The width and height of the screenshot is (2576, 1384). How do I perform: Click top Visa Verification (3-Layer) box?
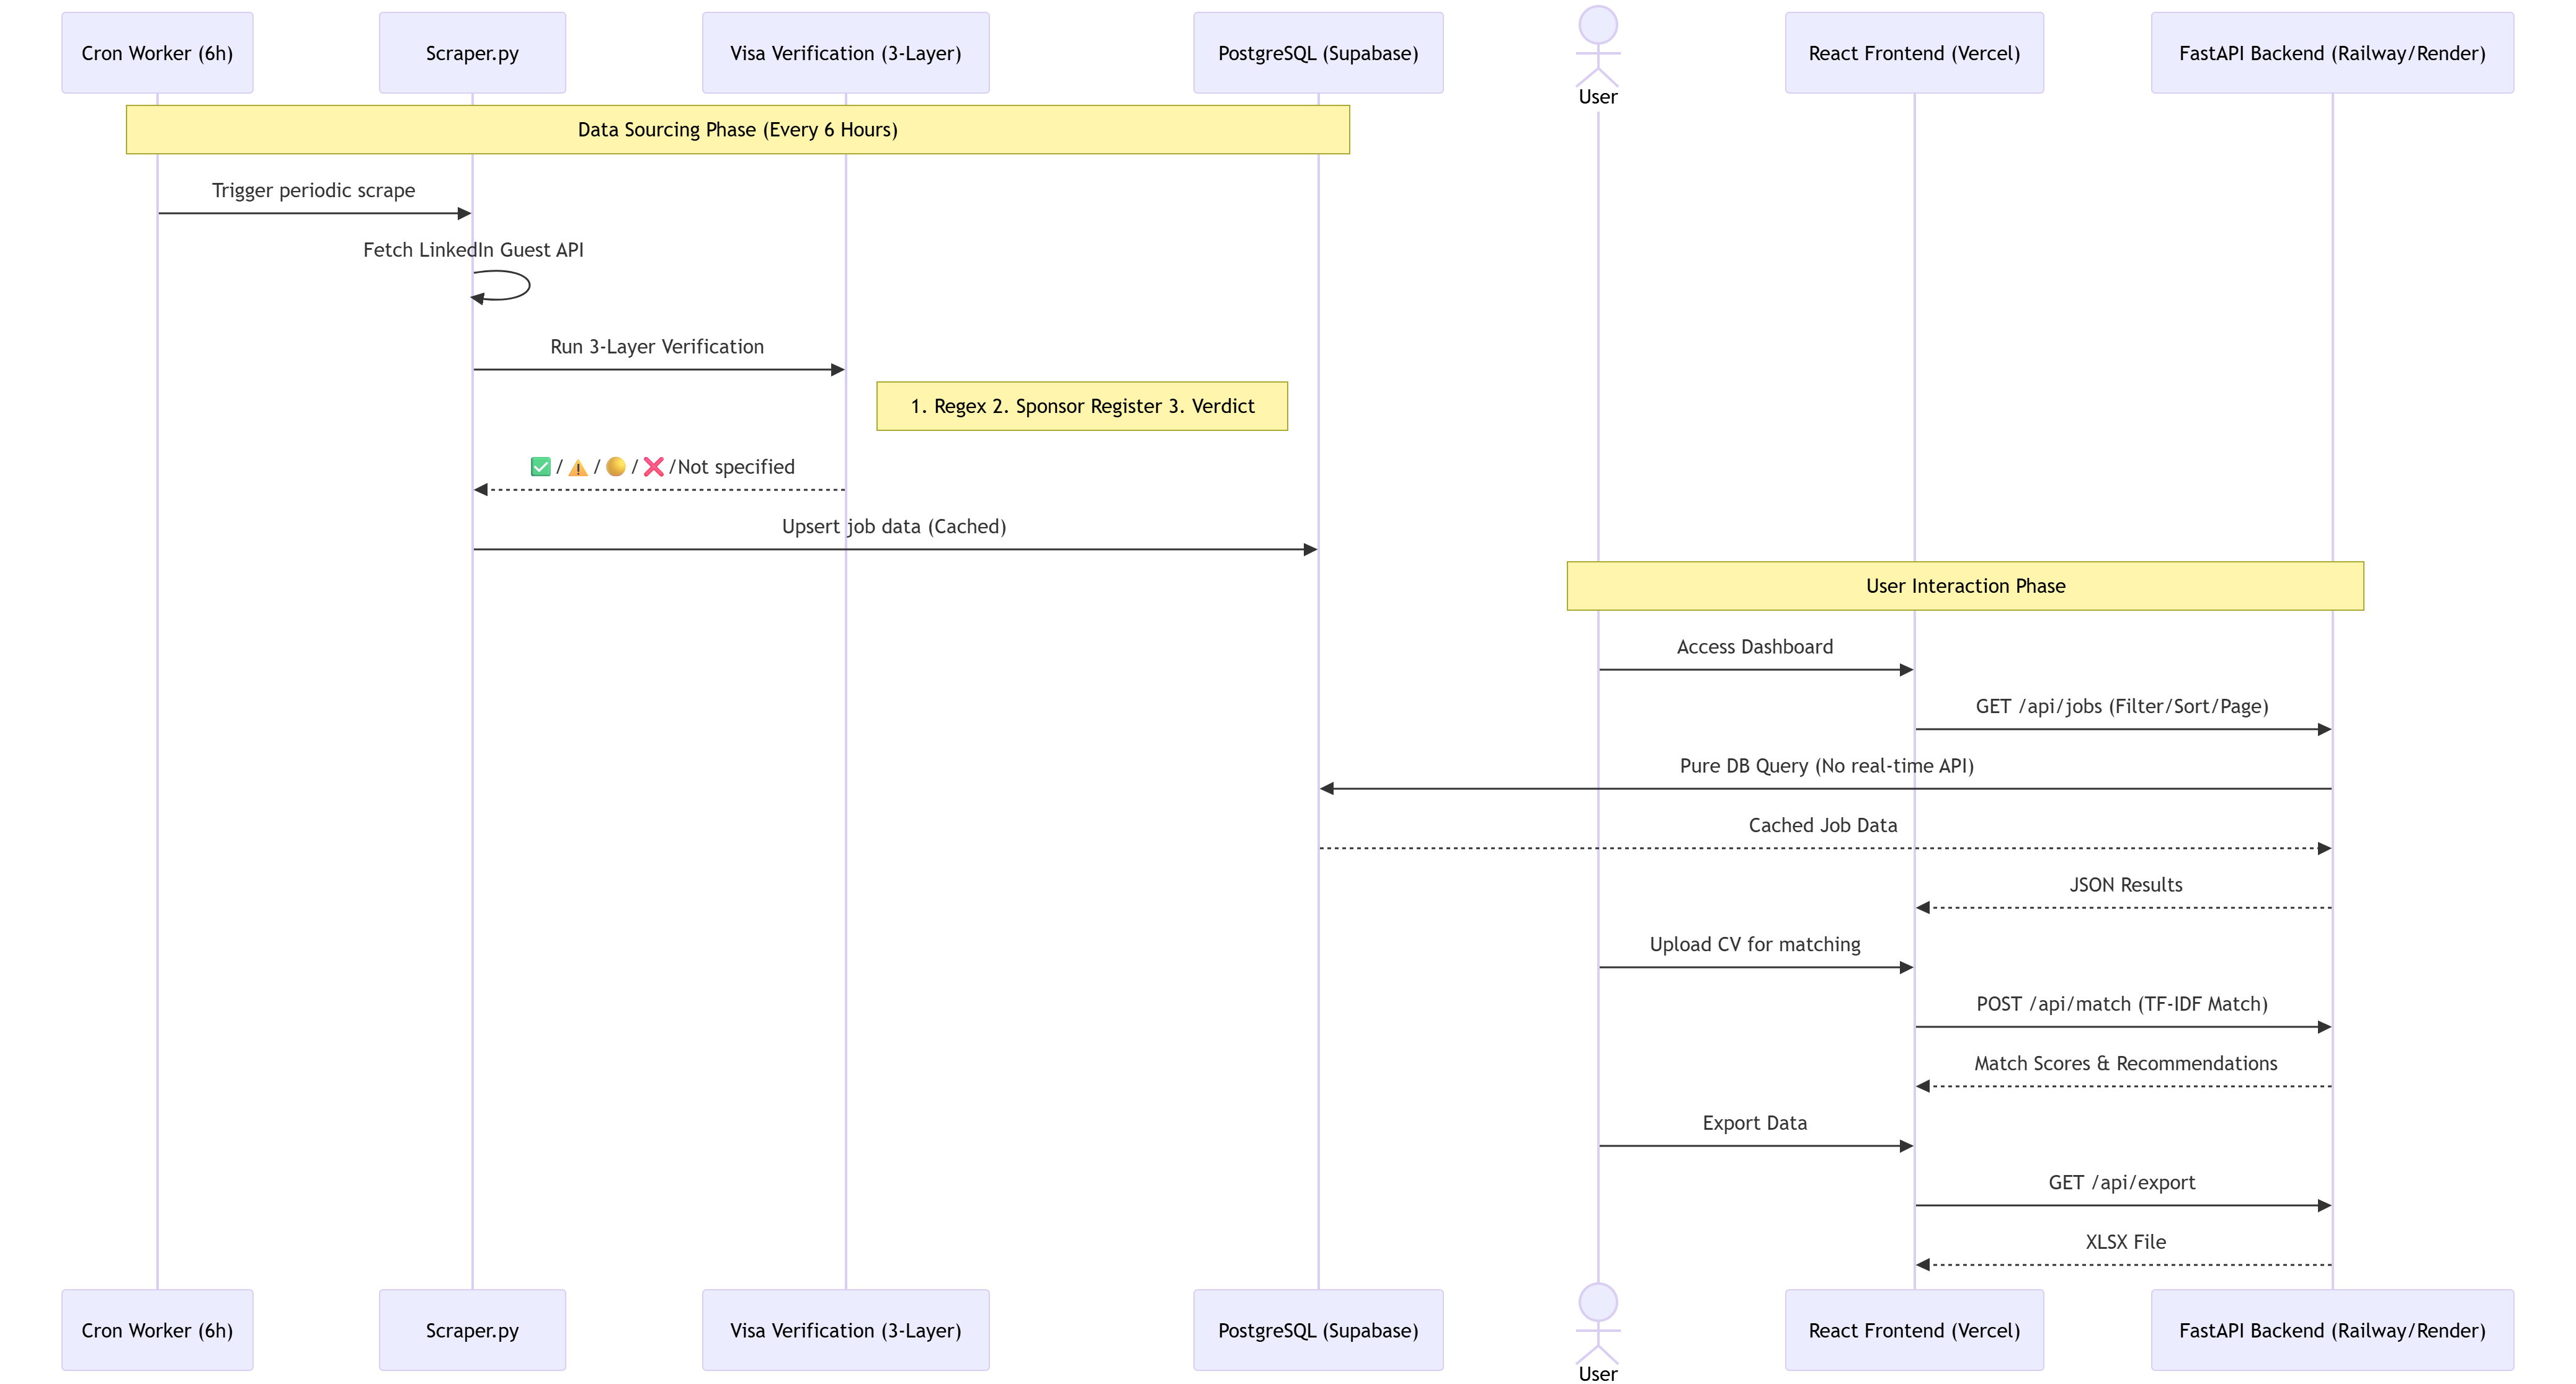tap(845, 53)
